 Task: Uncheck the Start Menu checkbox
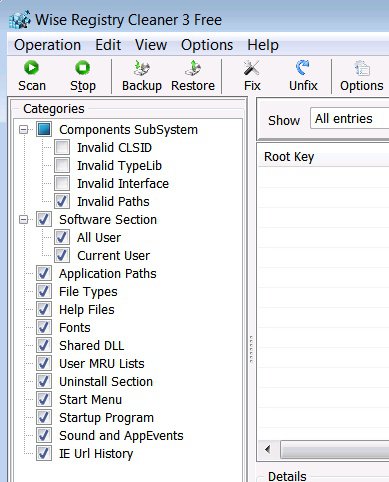[x=44, y=399]
